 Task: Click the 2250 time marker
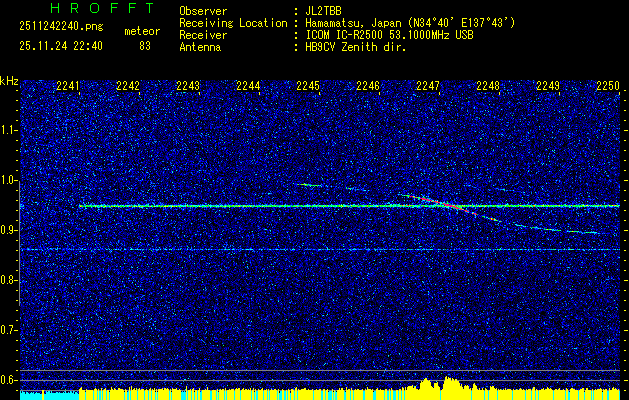[x=607, y=86]
